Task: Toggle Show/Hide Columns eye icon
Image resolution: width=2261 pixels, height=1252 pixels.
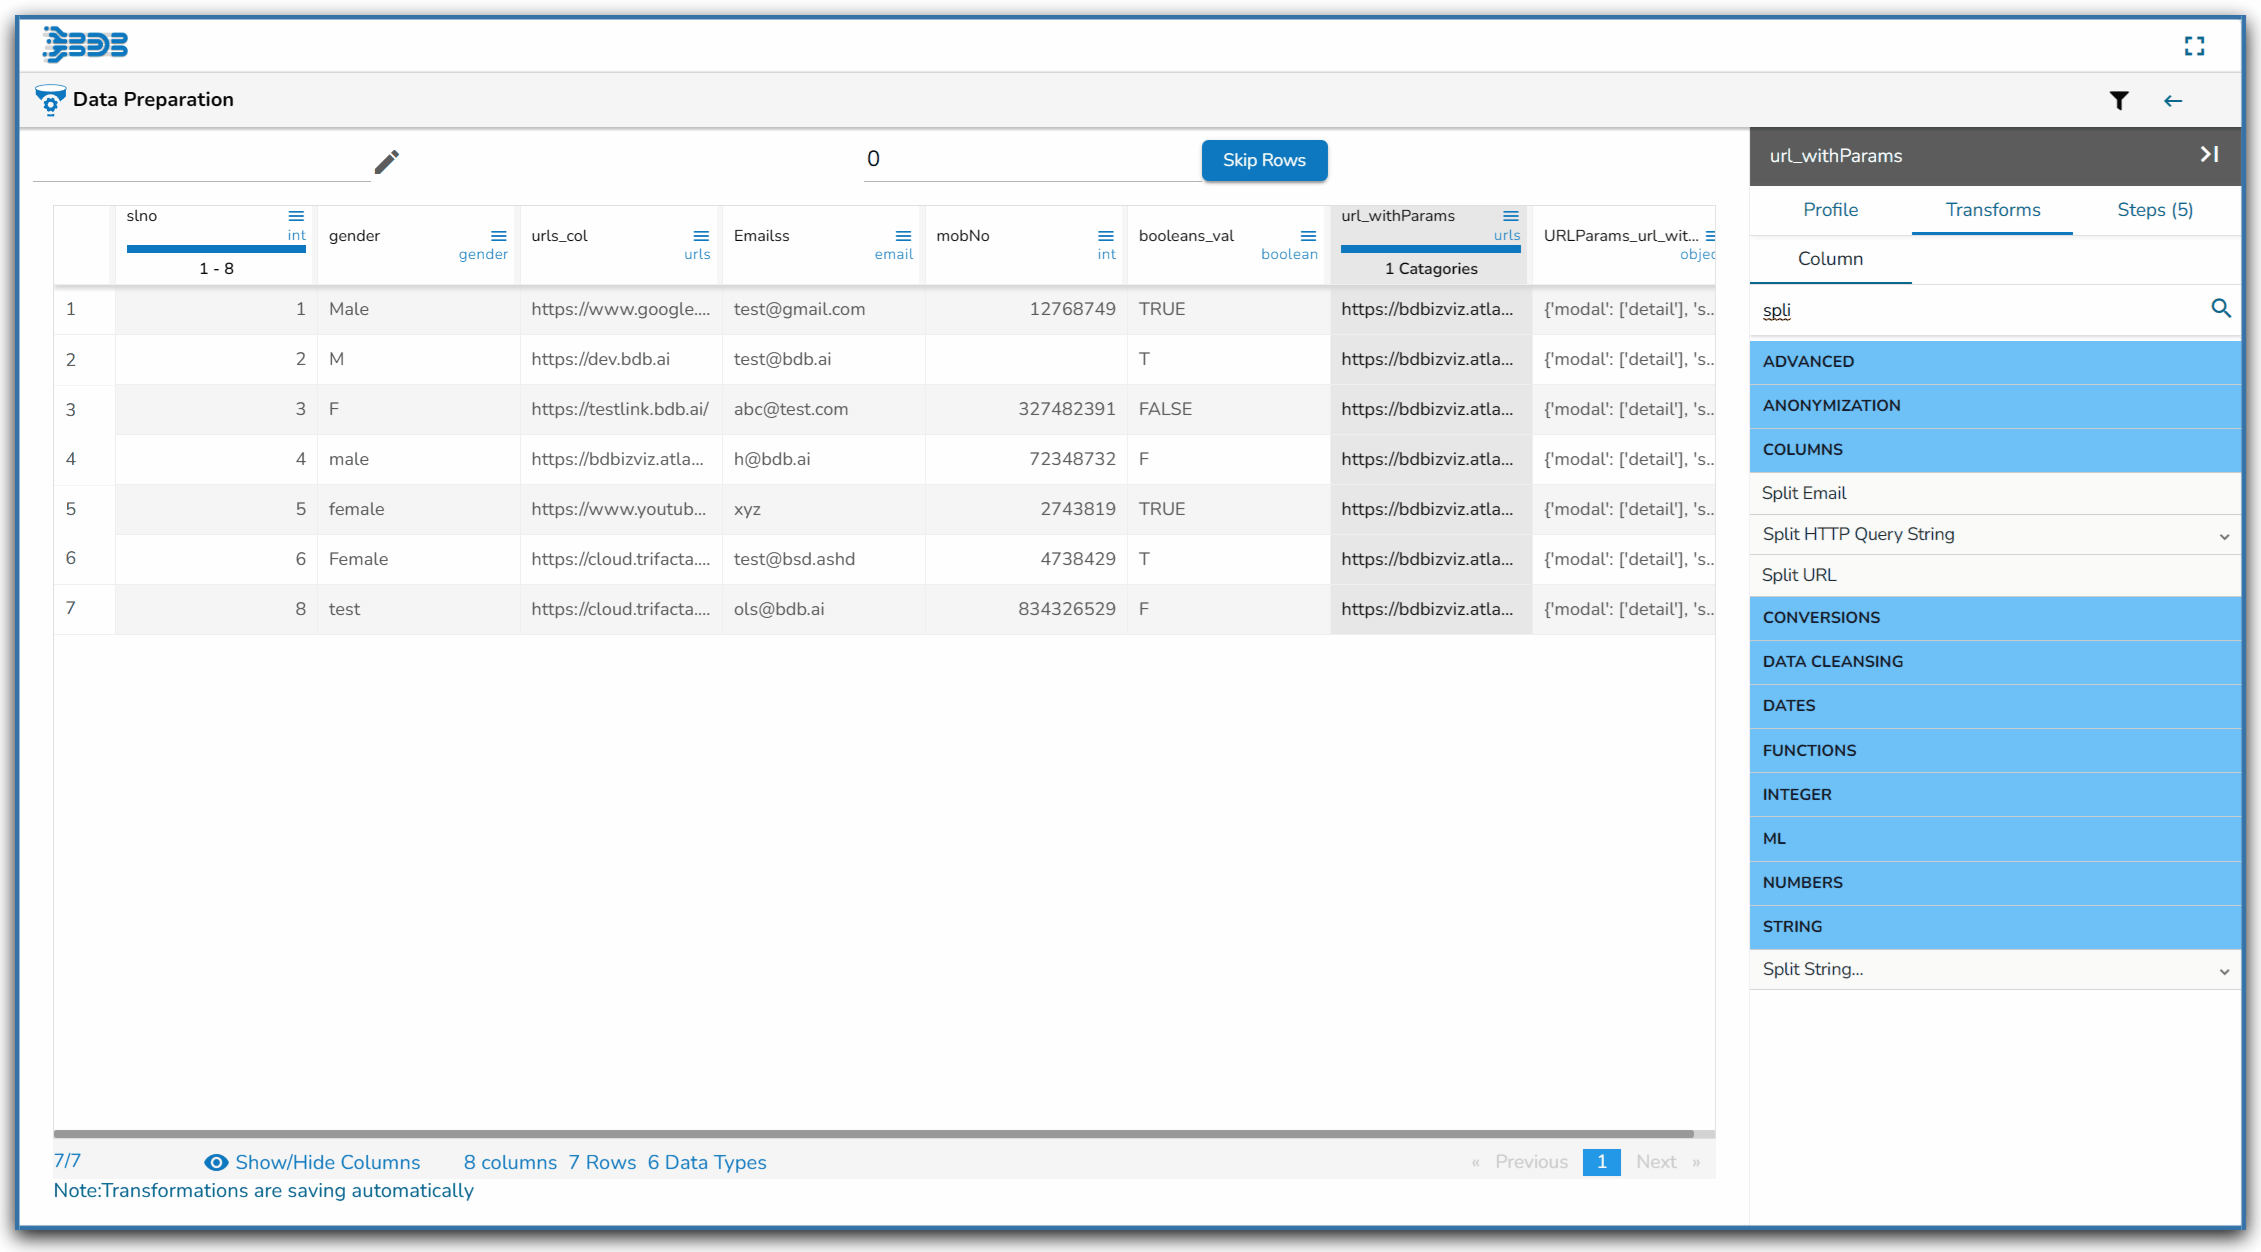Action: tap(216, 1162)
